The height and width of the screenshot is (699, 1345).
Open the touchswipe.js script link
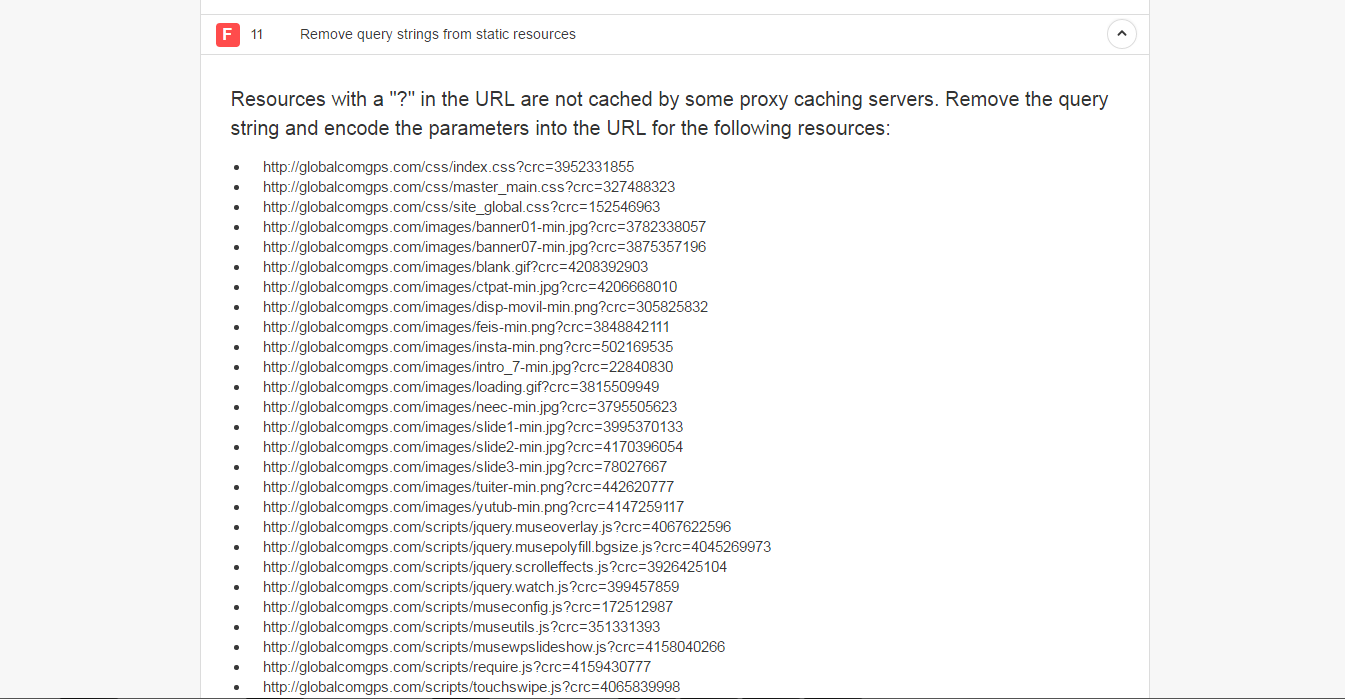471,687
